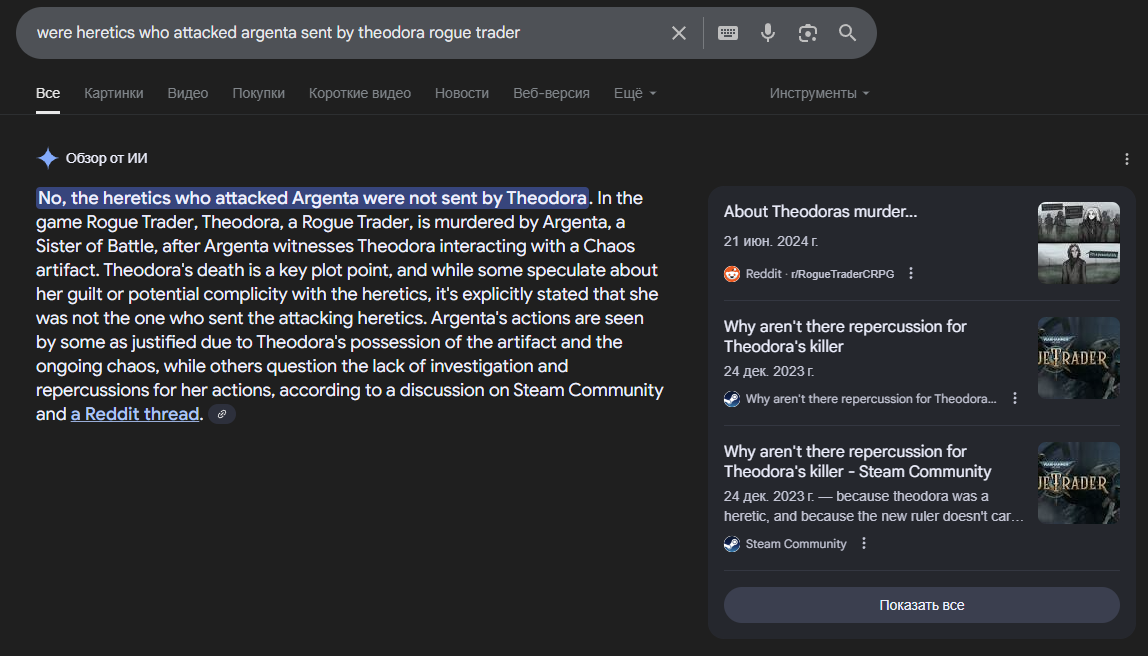
Task: Expand the Ещё dropdown in search tabs
Action: click(634, 93)
